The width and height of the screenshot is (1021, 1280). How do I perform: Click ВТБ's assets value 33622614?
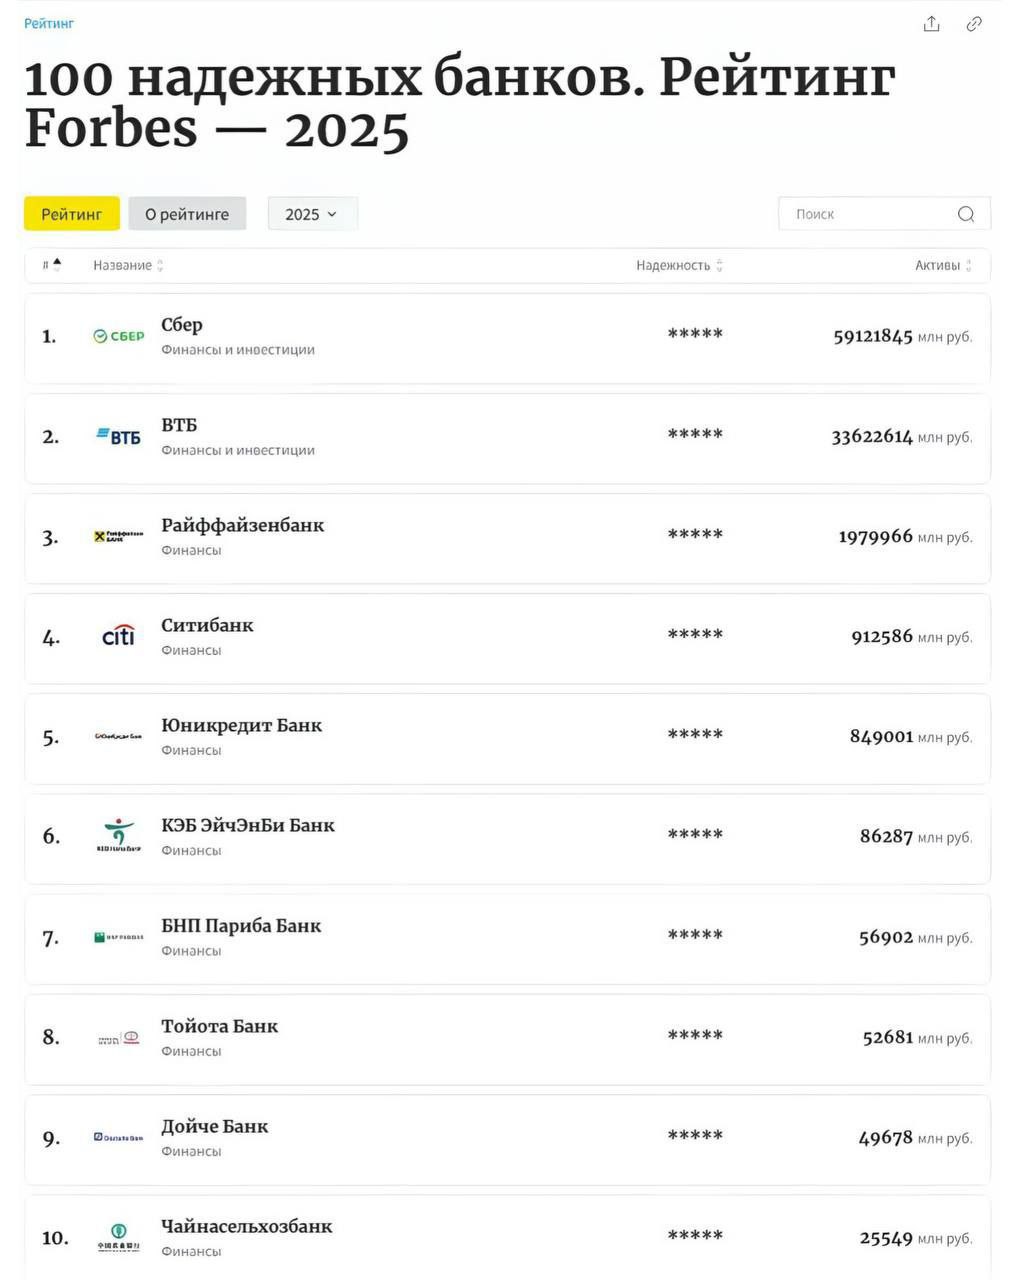coord(872,437)
